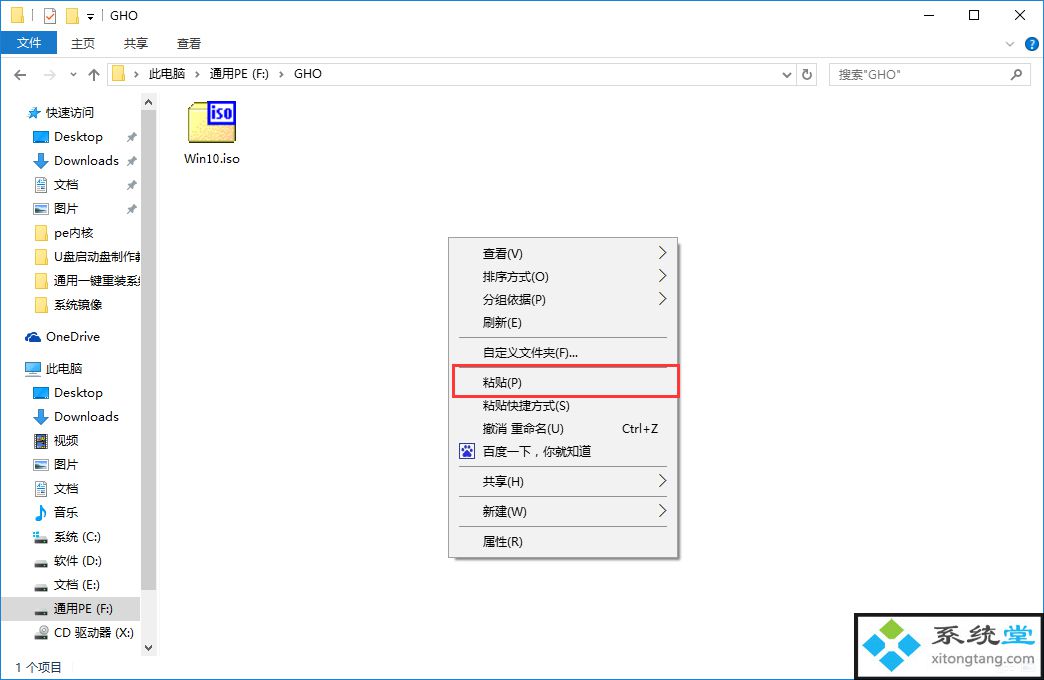Switch to the 查看 ribbon tab
Image resolution: width=1044 pixels, height=680 pixels.
pos(188,44)
